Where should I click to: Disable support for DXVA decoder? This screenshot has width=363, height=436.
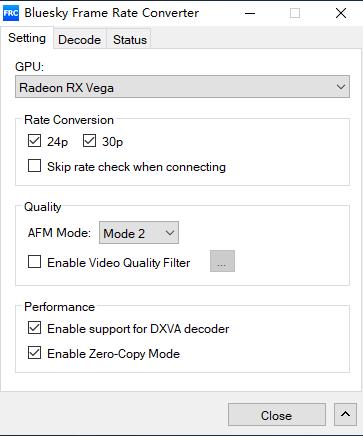(x=34, y=328)
